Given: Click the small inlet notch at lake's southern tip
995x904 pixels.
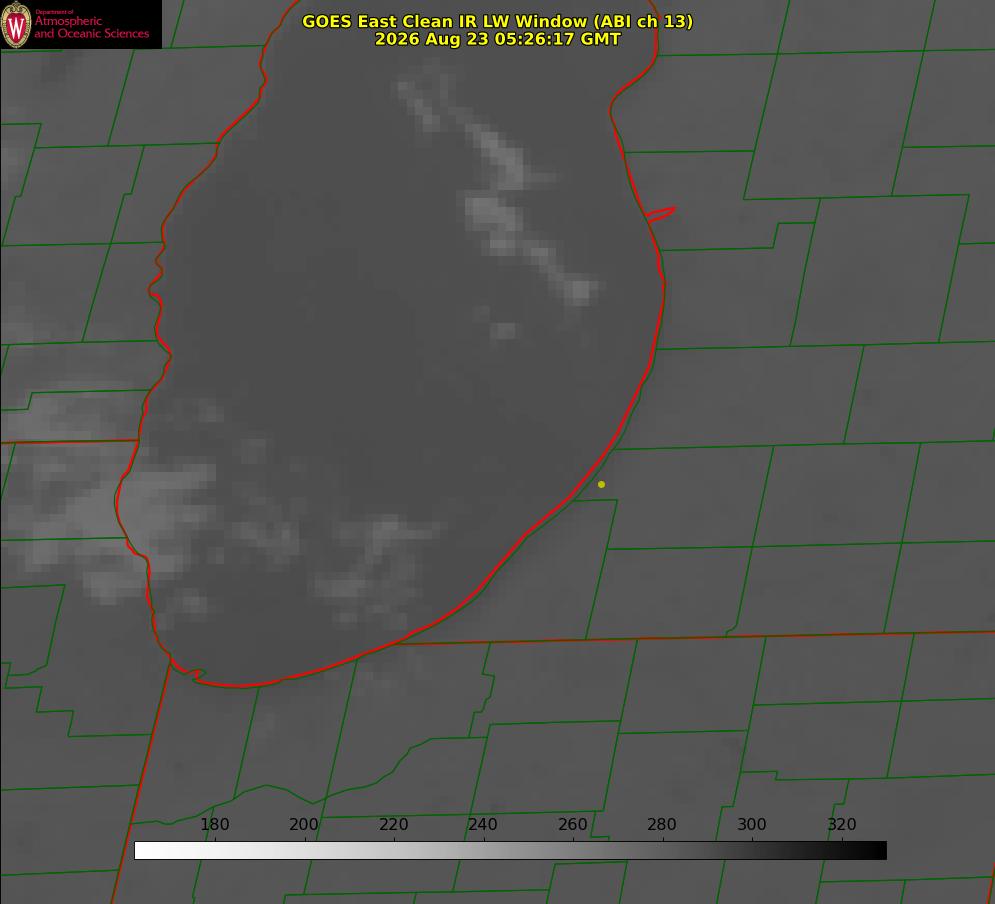Looking at the screenshot, I should click(x=196, y=674).
